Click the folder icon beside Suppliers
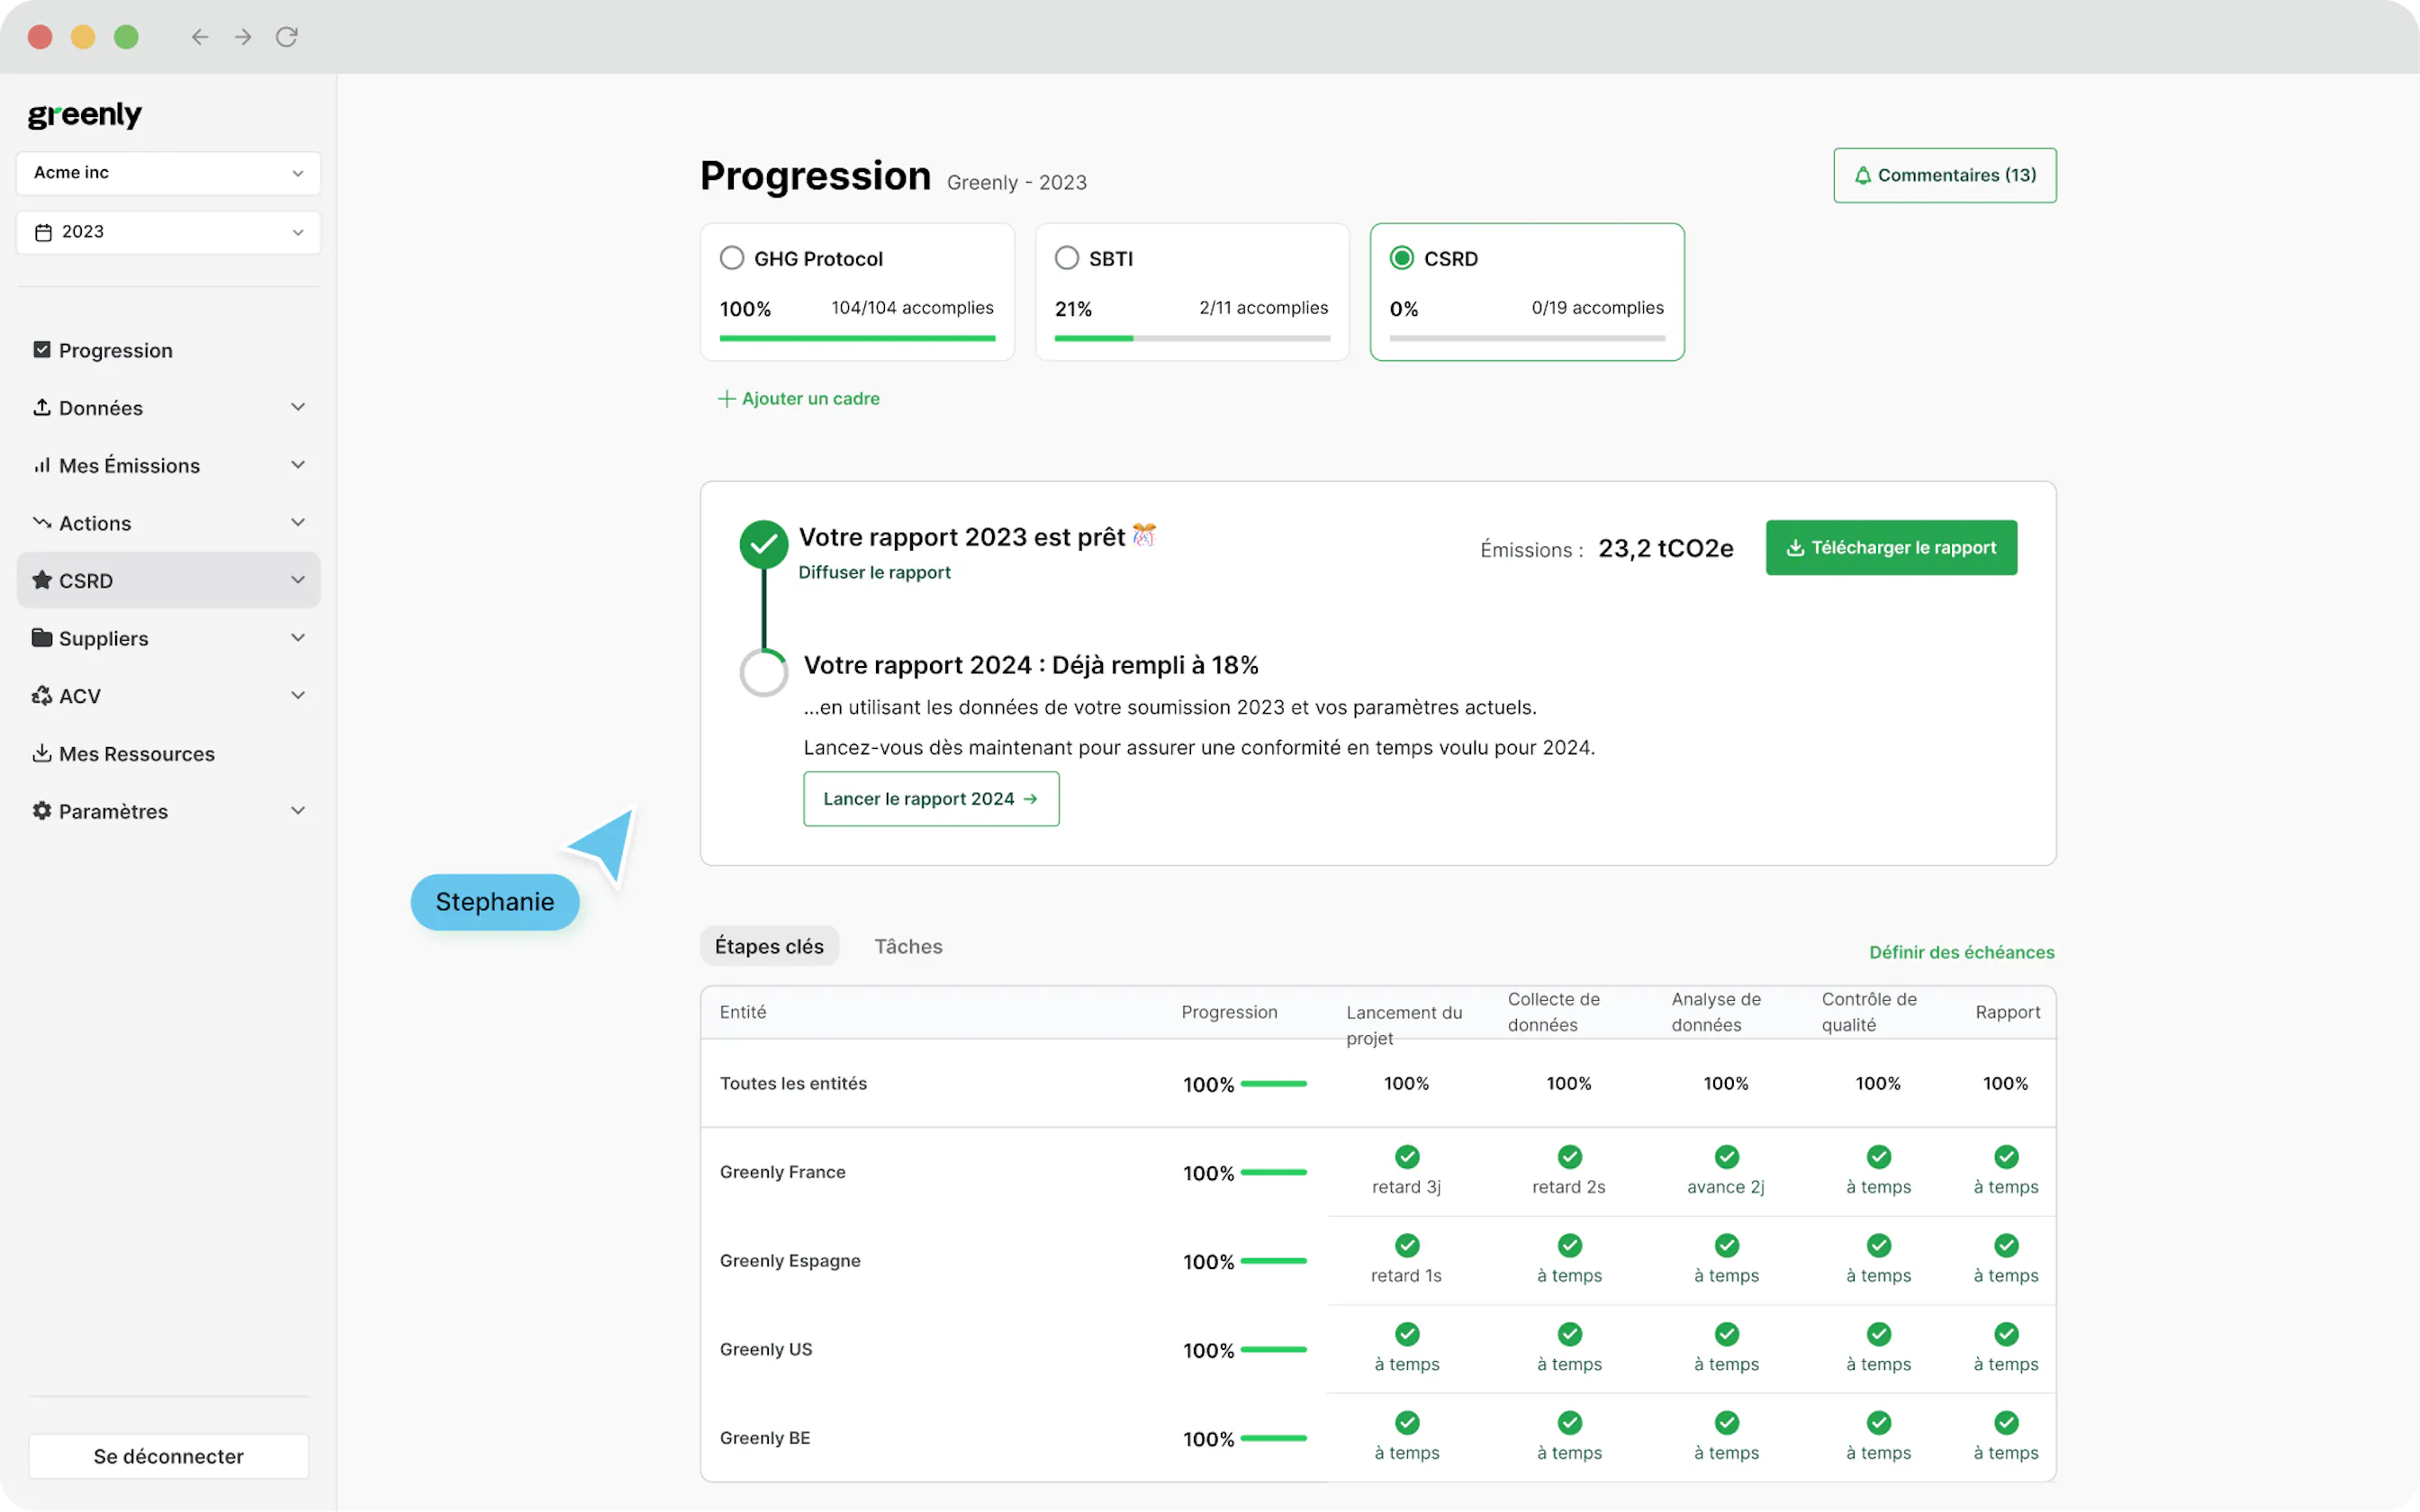 [x=42, y=637]
